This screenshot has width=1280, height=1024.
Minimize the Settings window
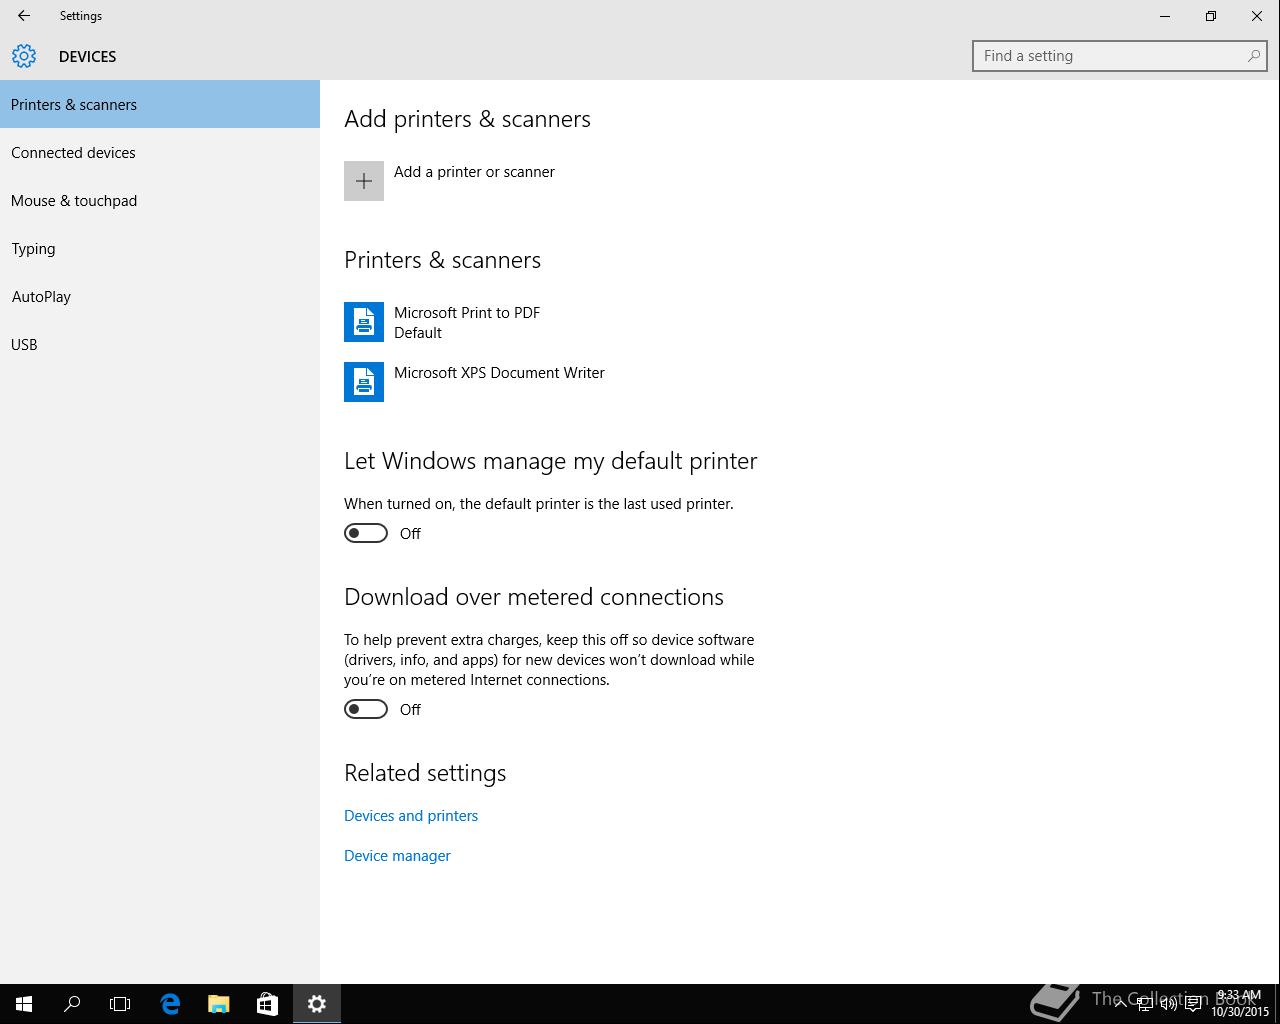[1165, 16]
